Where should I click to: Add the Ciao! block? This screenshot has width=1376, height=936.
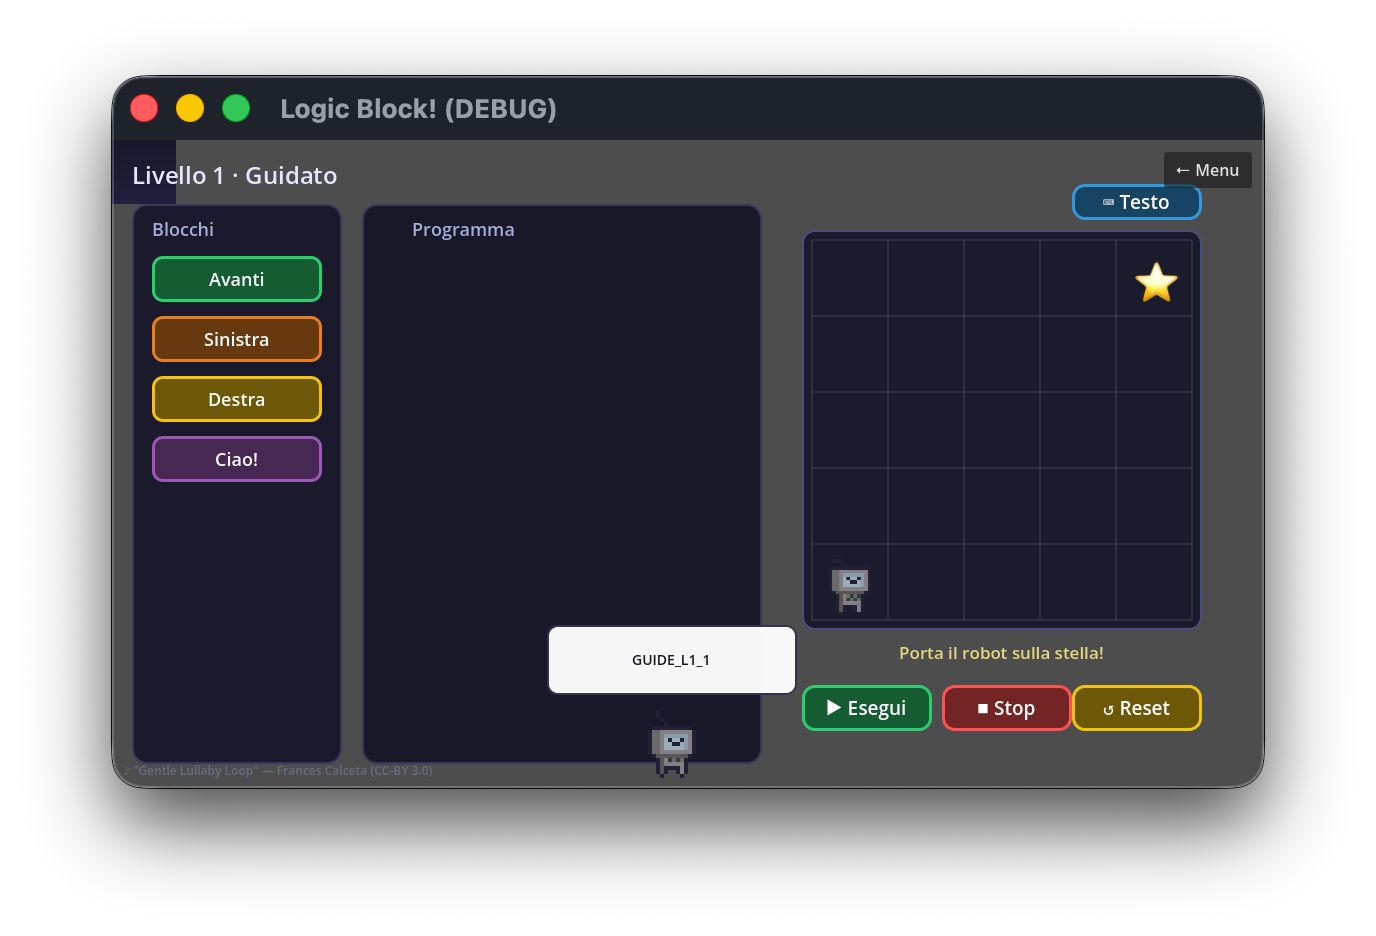click(x=237, y=459)
